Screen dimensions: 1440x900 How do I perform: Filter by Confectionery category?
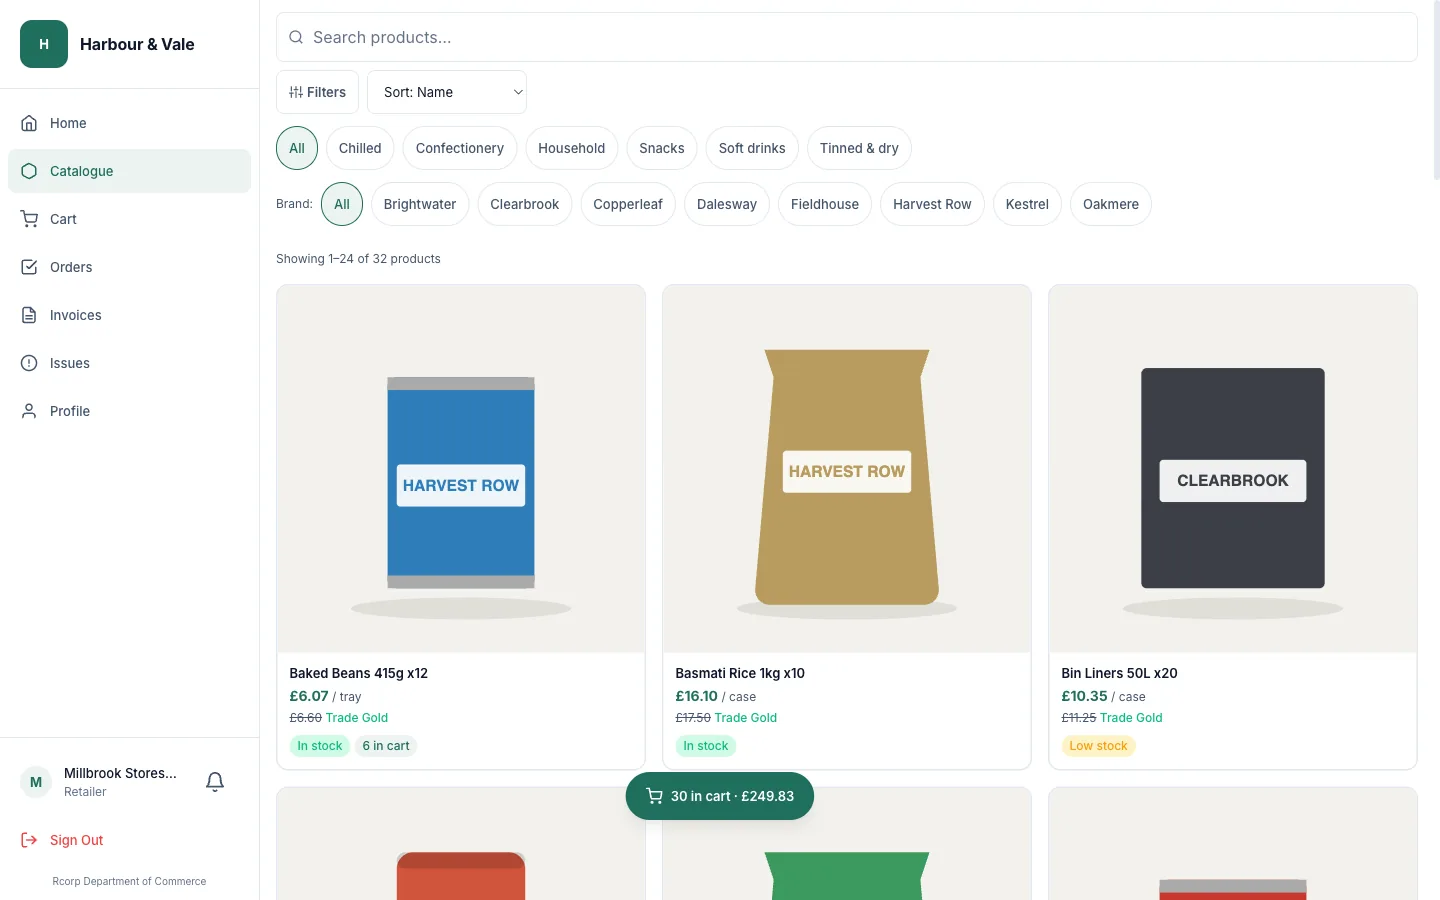pyautogui.click(x=460, y=148)
